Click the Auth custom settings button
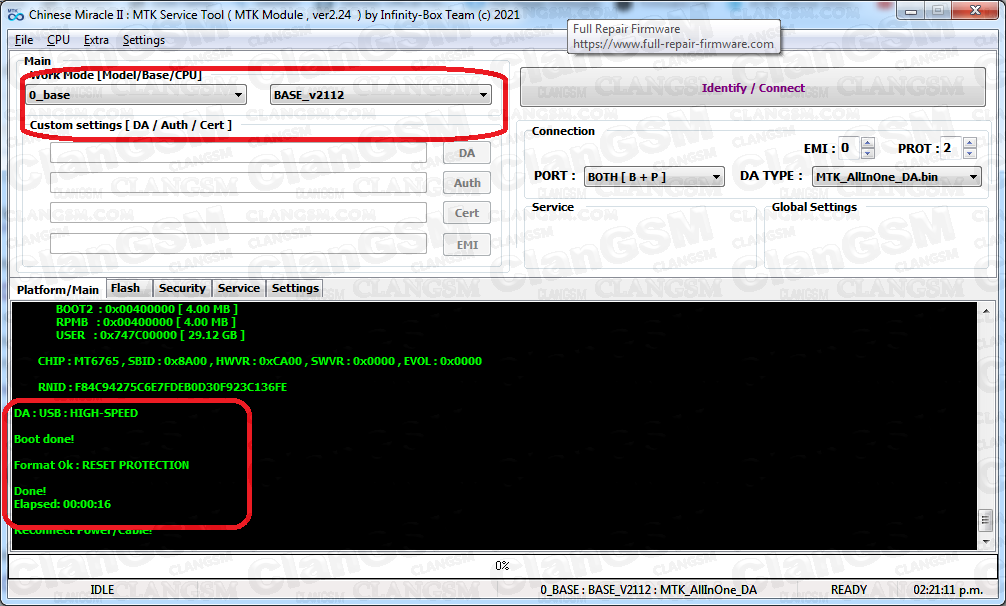1006x606 pixels. [466, 183]
